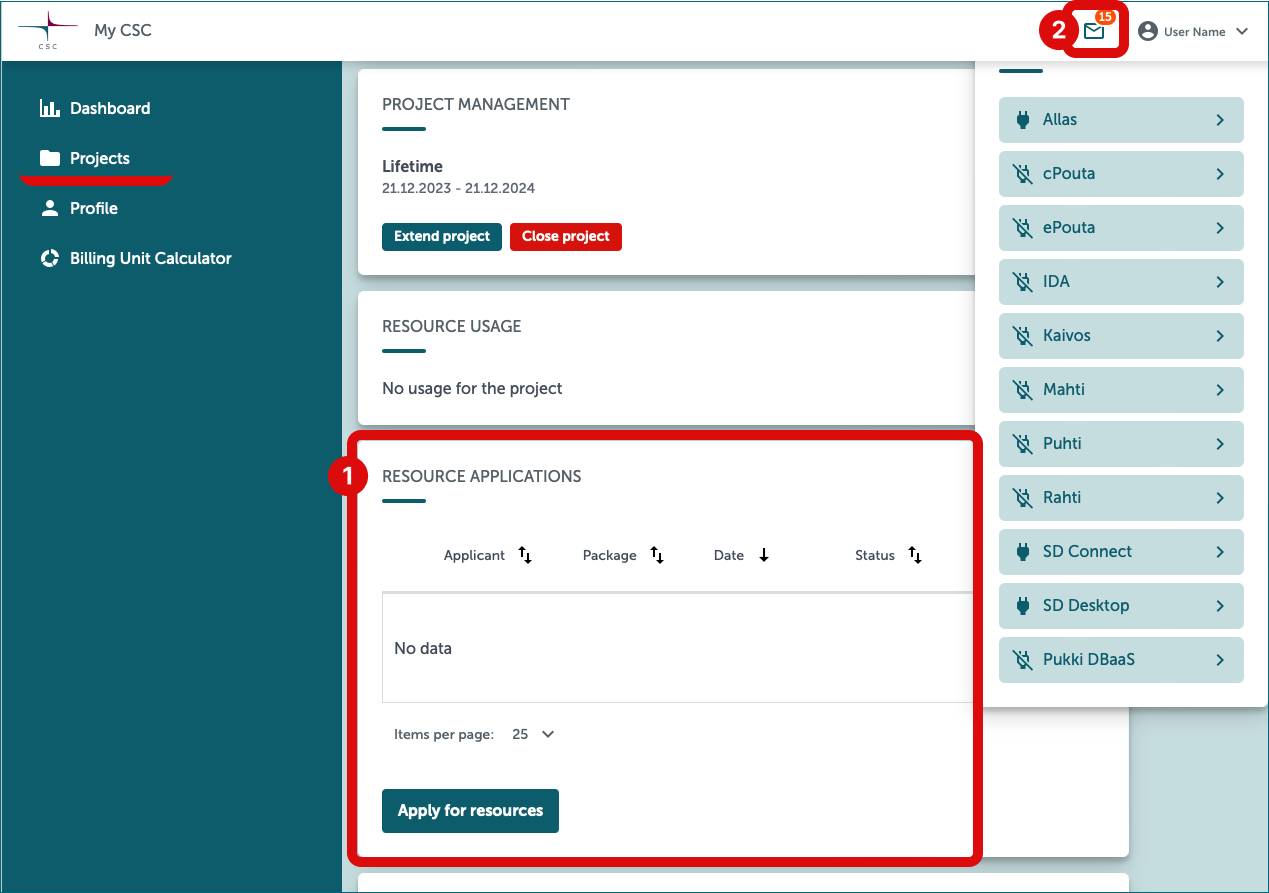1269x893 pixels.
Task: Click the My CSC title link
Action: coord(123,30)
